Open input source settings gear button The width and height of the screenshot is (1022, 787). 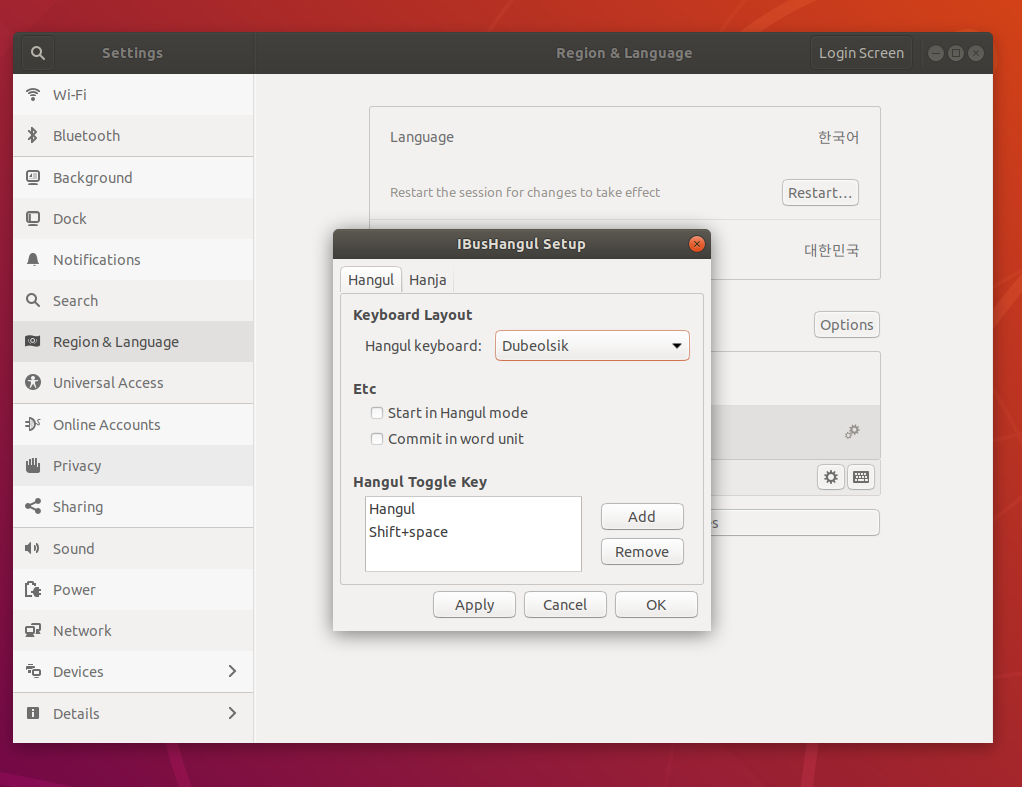coord(831,477)
